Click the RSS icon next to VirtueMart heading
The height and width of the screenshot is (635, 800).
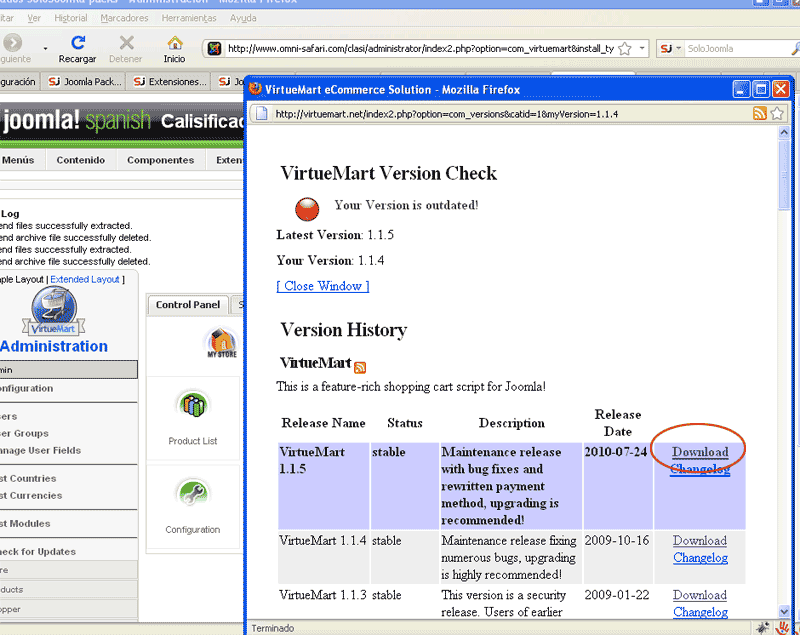[360, 367]
